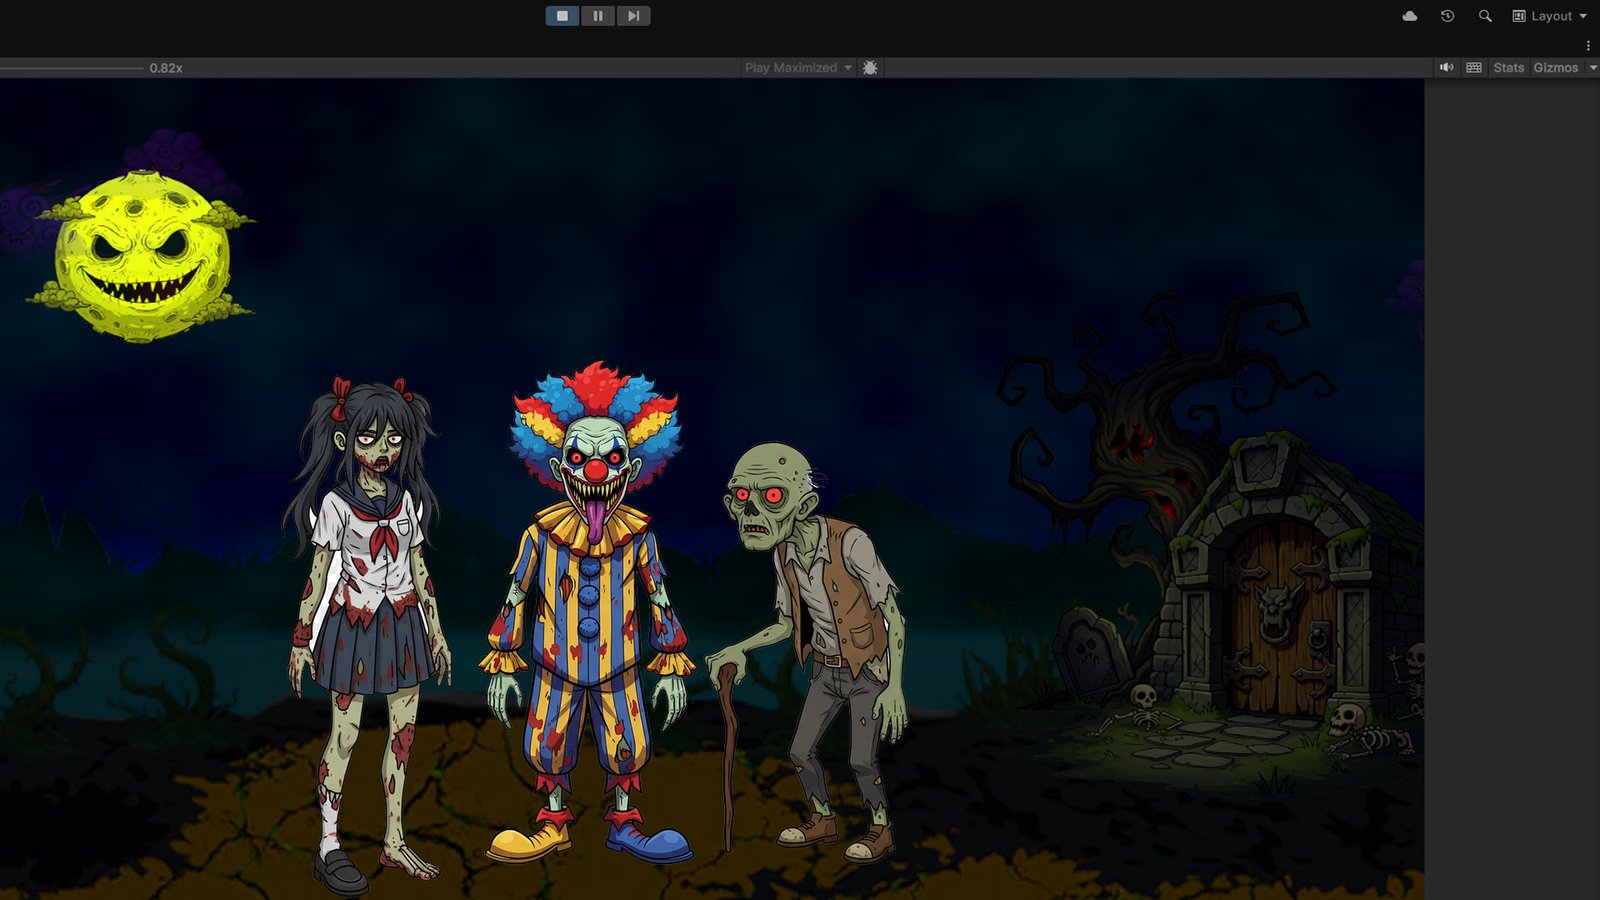Viewport: 1600px width, 900px height.
Task: Open the editor Search icon
Action: point(1485,16)
